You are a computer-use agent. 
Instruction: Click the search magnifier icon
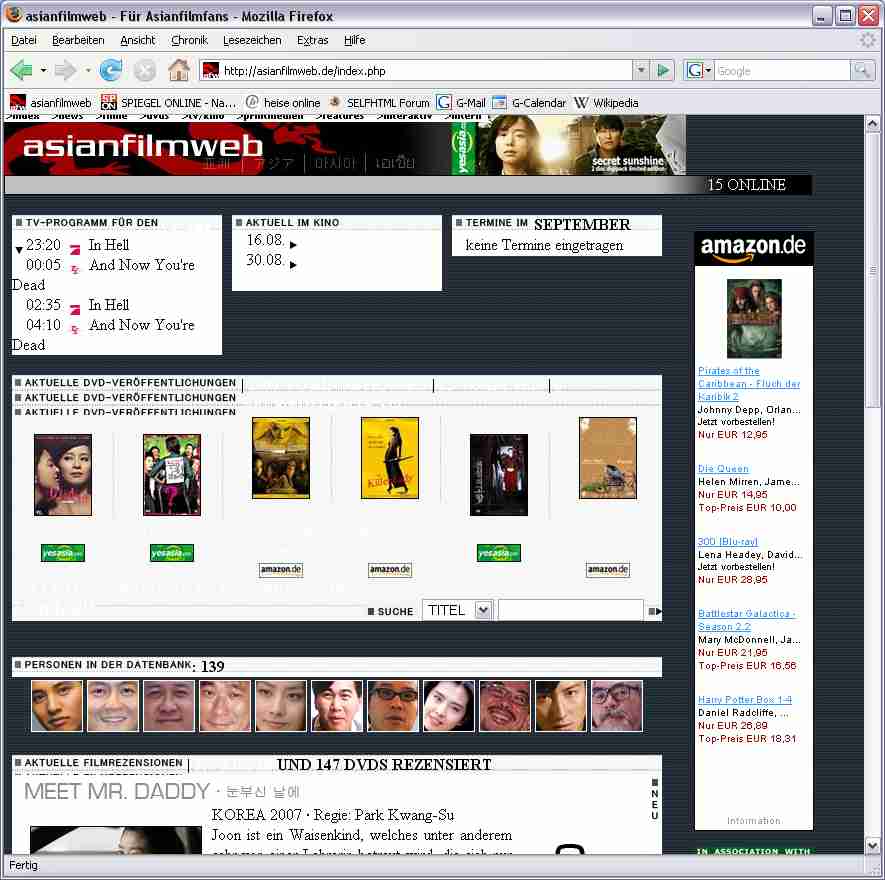(x=862, y=71)
